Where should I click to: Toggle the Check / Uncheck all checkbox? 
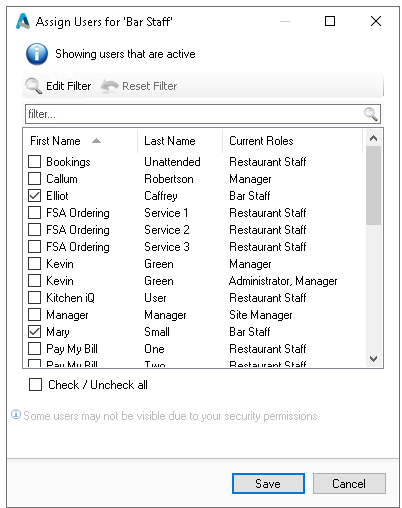35,384
